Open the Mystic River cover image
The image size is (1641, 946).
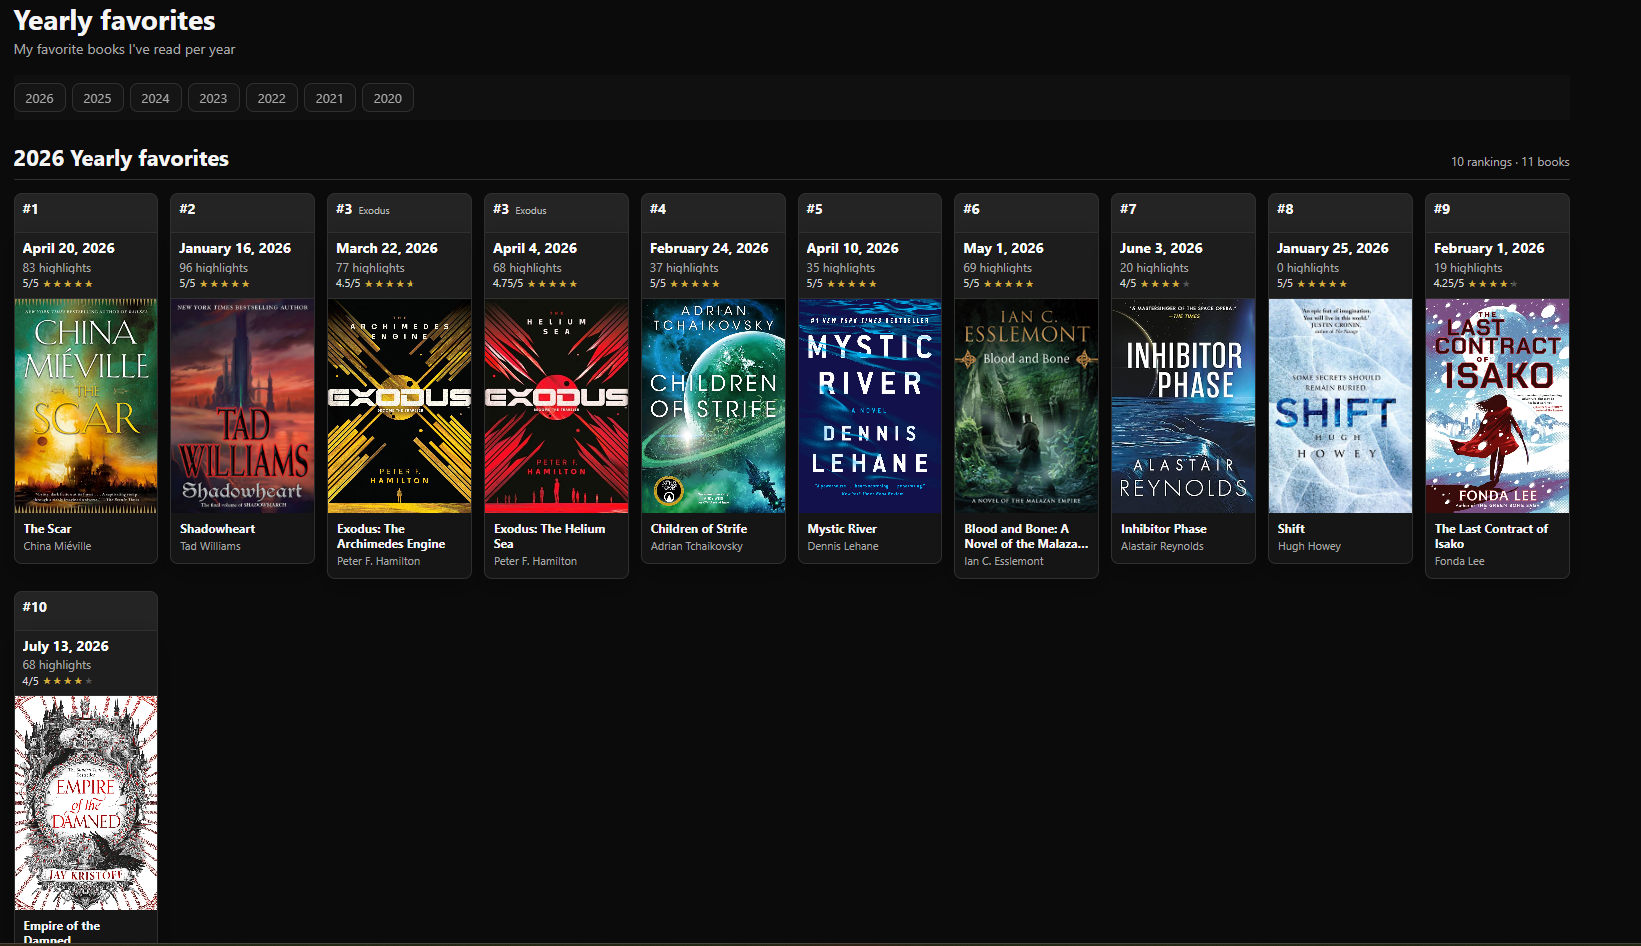870,406
